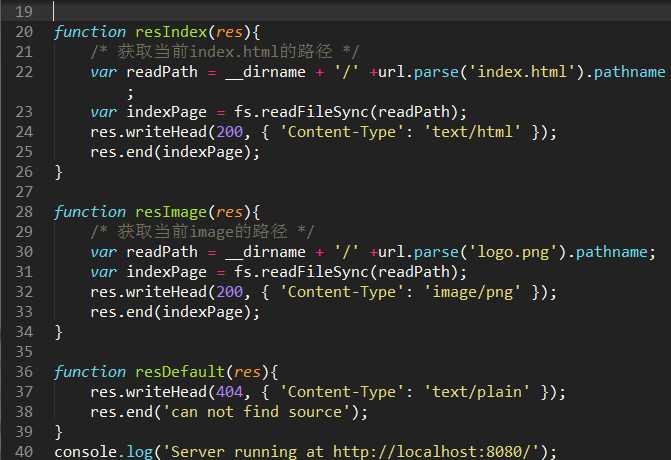Viewport: 671px width, 460px height.
Task: Click the 'text/plain' string value
Action: click(477, 392)
